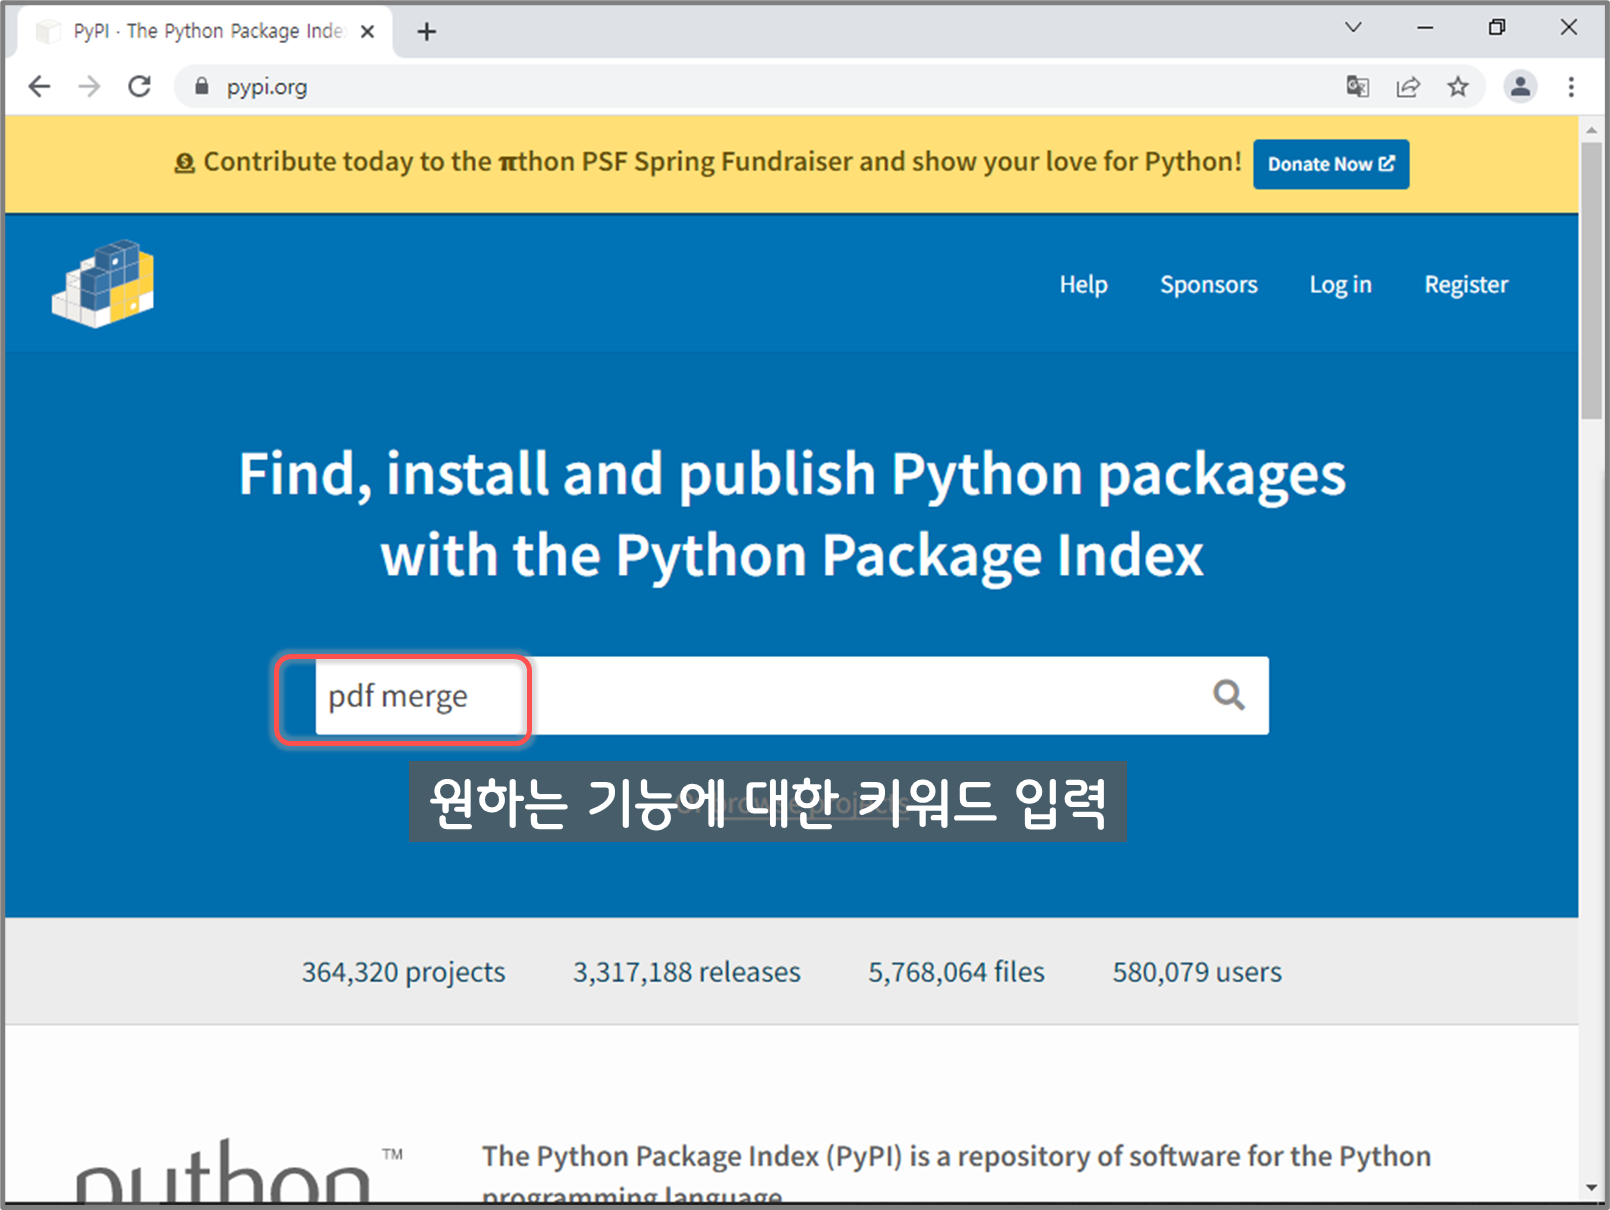1610x1210 pixels.
Task: Open the Sponsors link
Action: (x=1209, y=285)
